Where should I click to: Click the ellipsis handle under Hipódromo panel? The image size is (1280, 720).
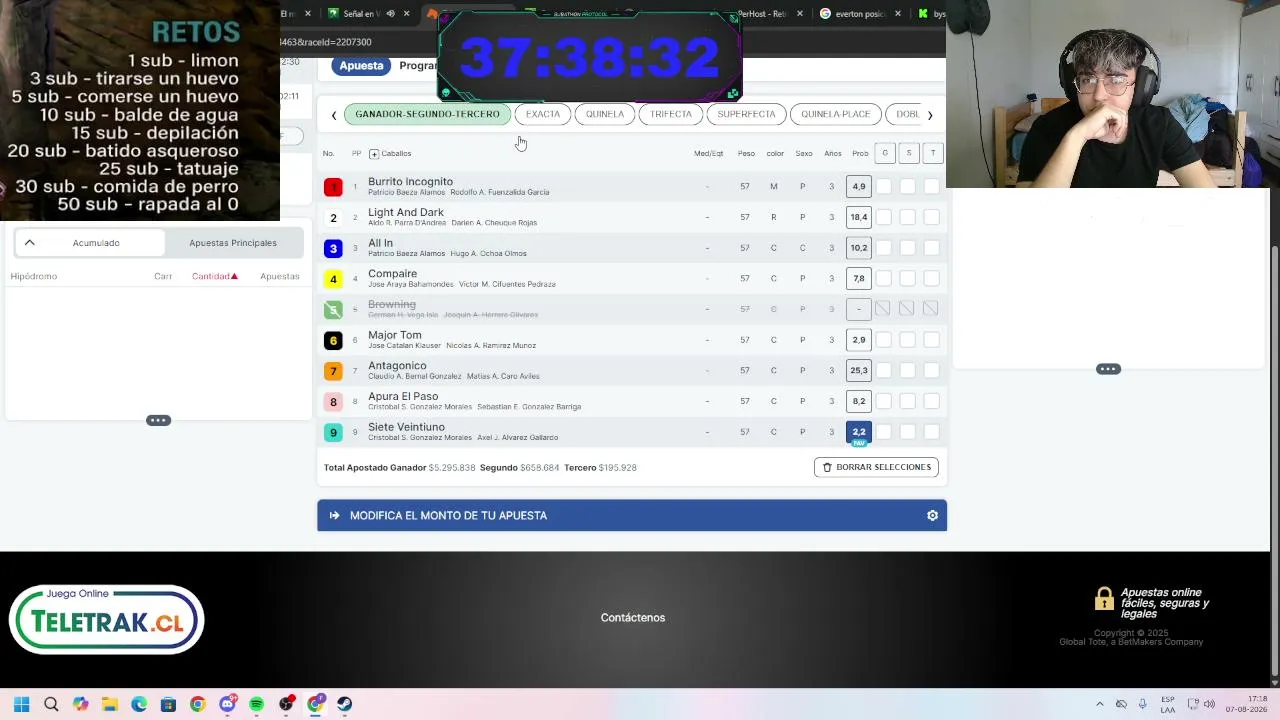(x=158, y=421)
